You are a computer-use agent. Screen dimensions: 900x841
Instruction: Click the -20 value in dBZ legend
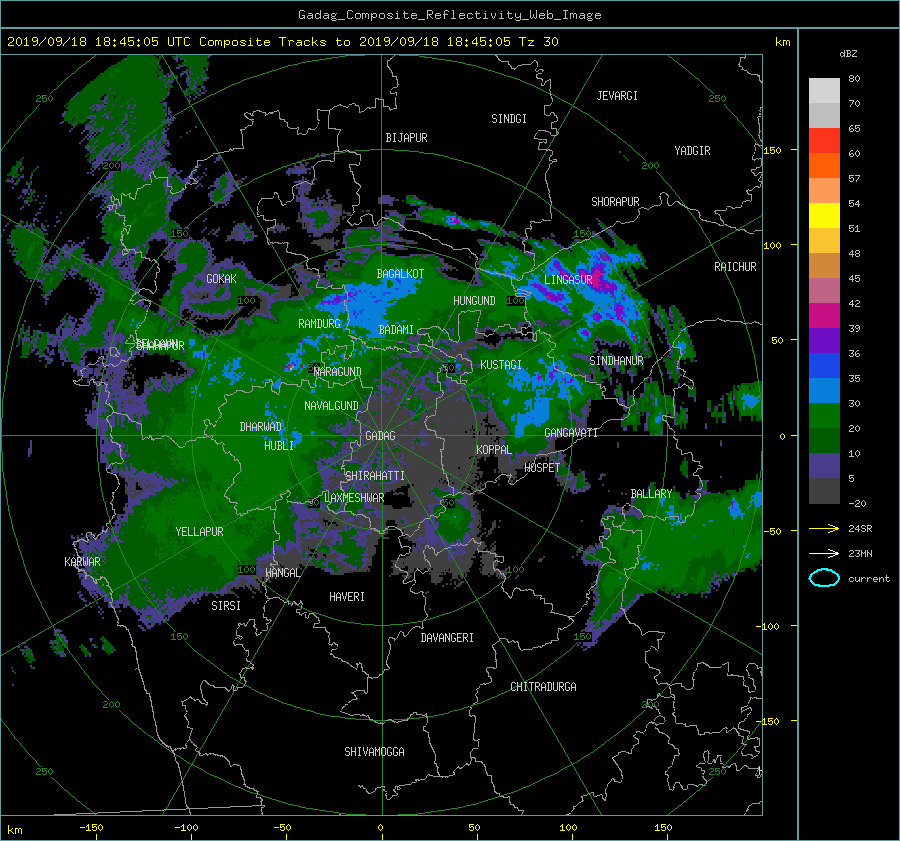coord(857,503)
